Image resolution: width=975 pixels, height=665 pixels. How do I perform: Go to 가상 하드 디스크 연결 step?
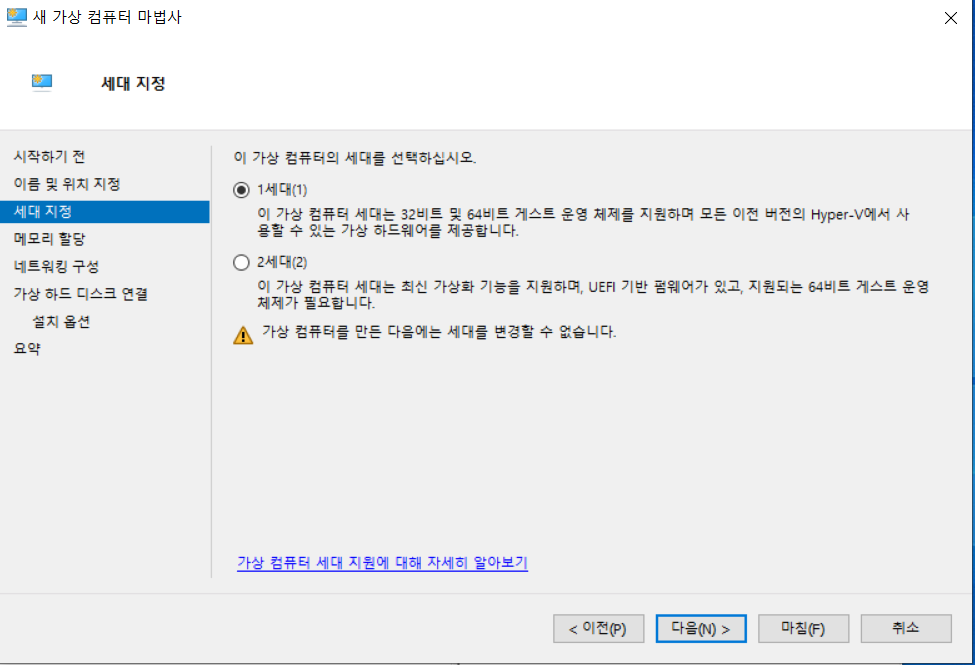(80, 294)
